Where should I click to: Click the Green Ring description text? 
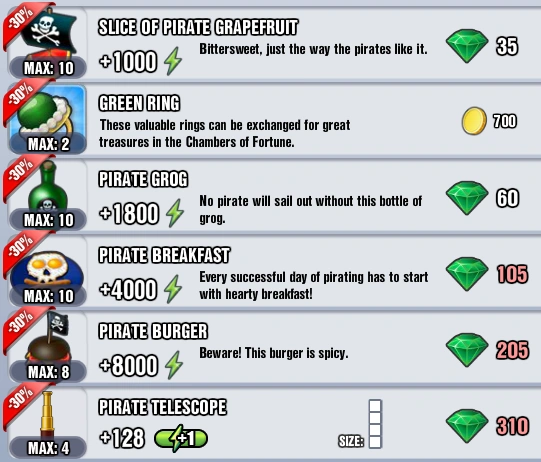[225, 133]
